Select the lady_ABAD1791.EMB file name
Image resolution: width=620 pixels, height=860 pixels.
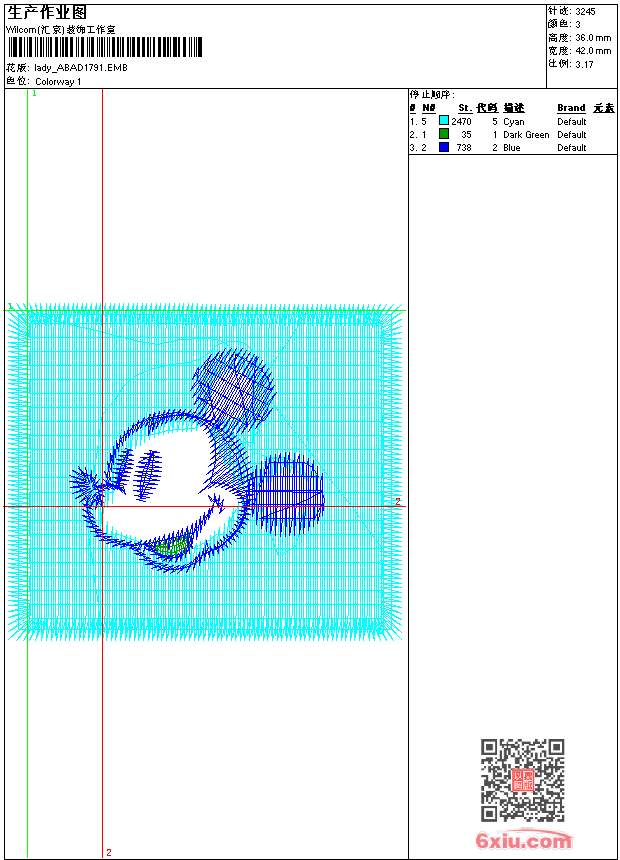tap(81, 68)
